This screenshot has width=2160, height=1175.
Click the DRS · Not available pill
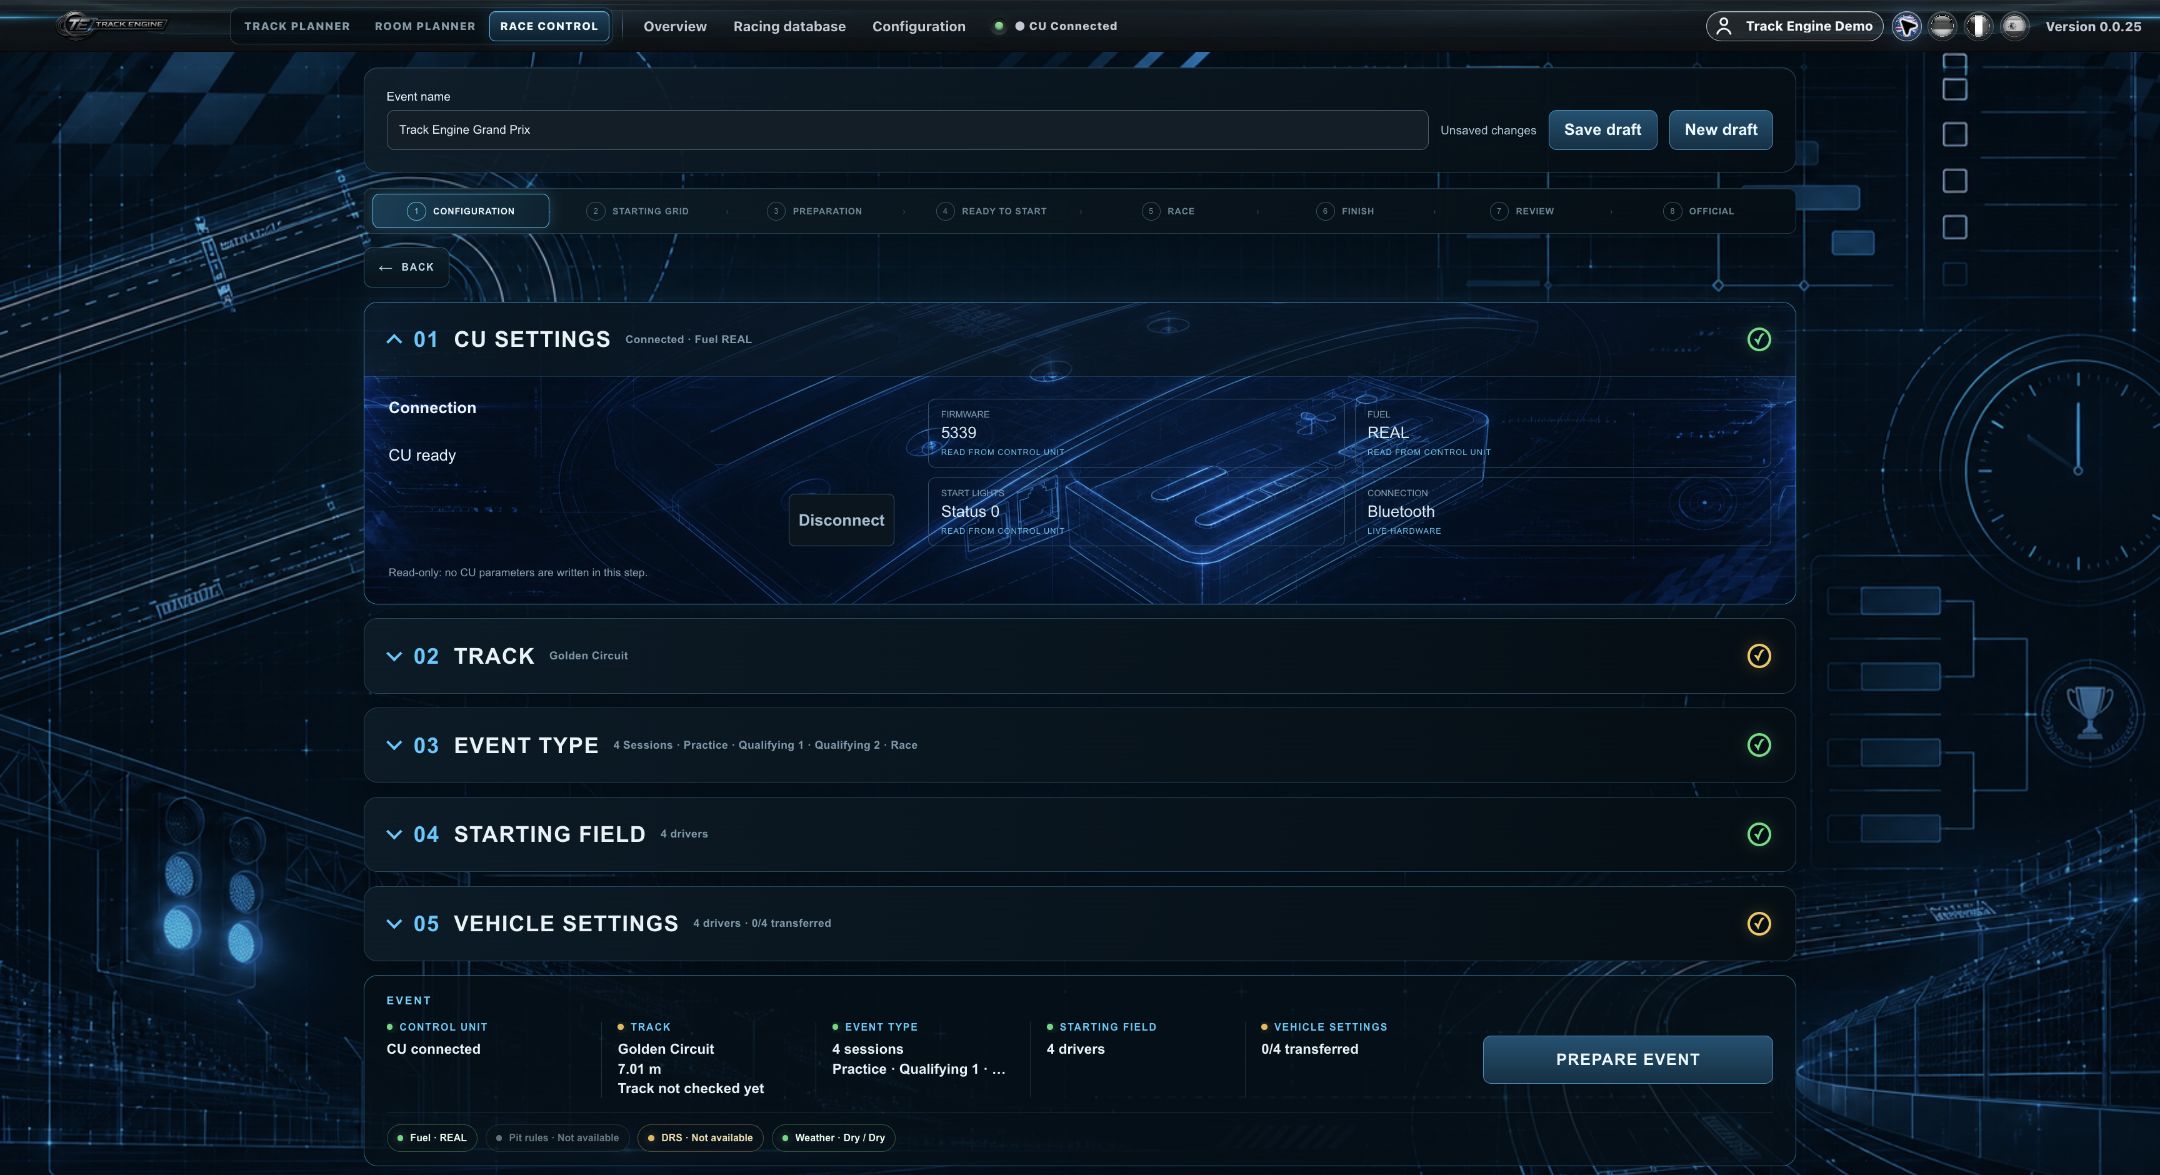point(700,1138)
